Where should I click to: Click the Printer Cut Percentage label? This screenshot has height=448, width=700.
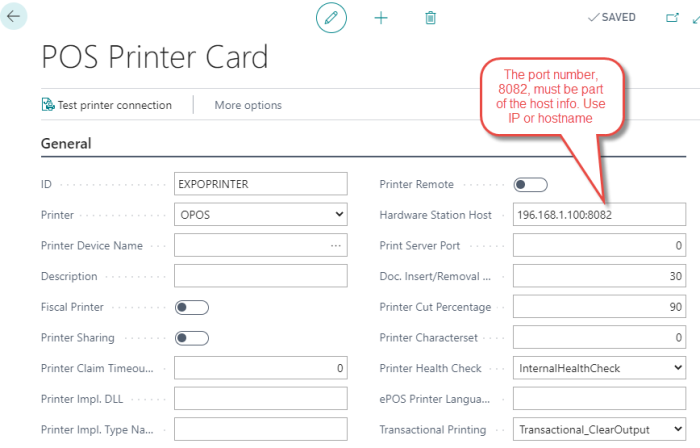pyautogui.click(x=435, y=307)
